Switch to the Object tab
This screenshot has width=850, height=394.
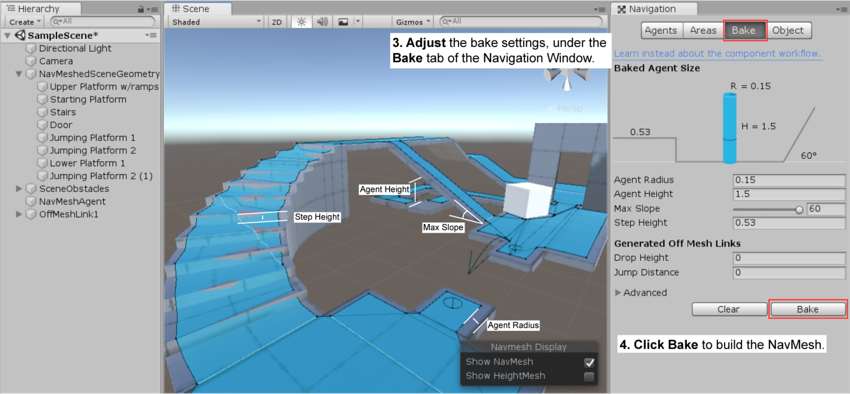[788, 30]
